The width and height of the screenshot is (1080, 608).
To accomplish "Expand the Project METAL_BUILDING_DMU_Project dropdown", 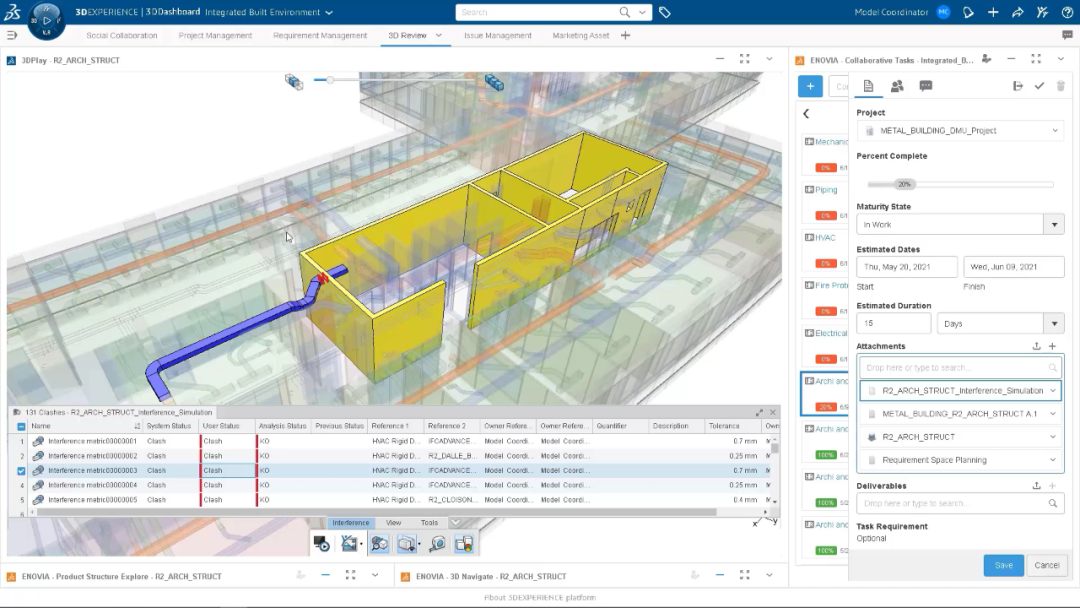I will (x=1055, y=131).
